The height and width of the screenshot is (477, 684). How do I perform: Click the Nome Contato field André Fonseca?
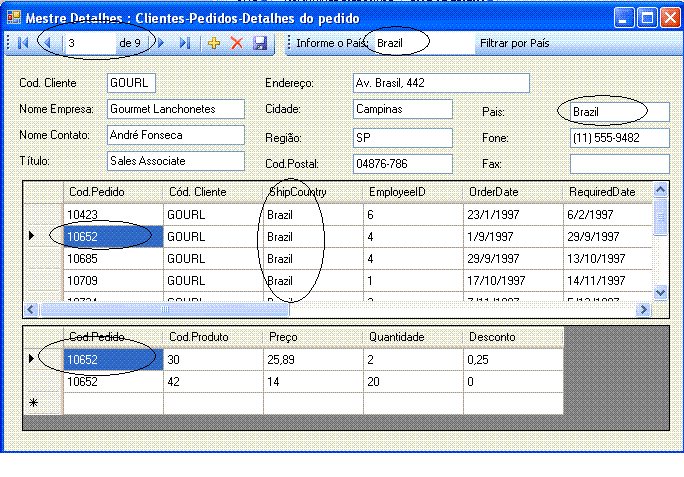[176, 135]
